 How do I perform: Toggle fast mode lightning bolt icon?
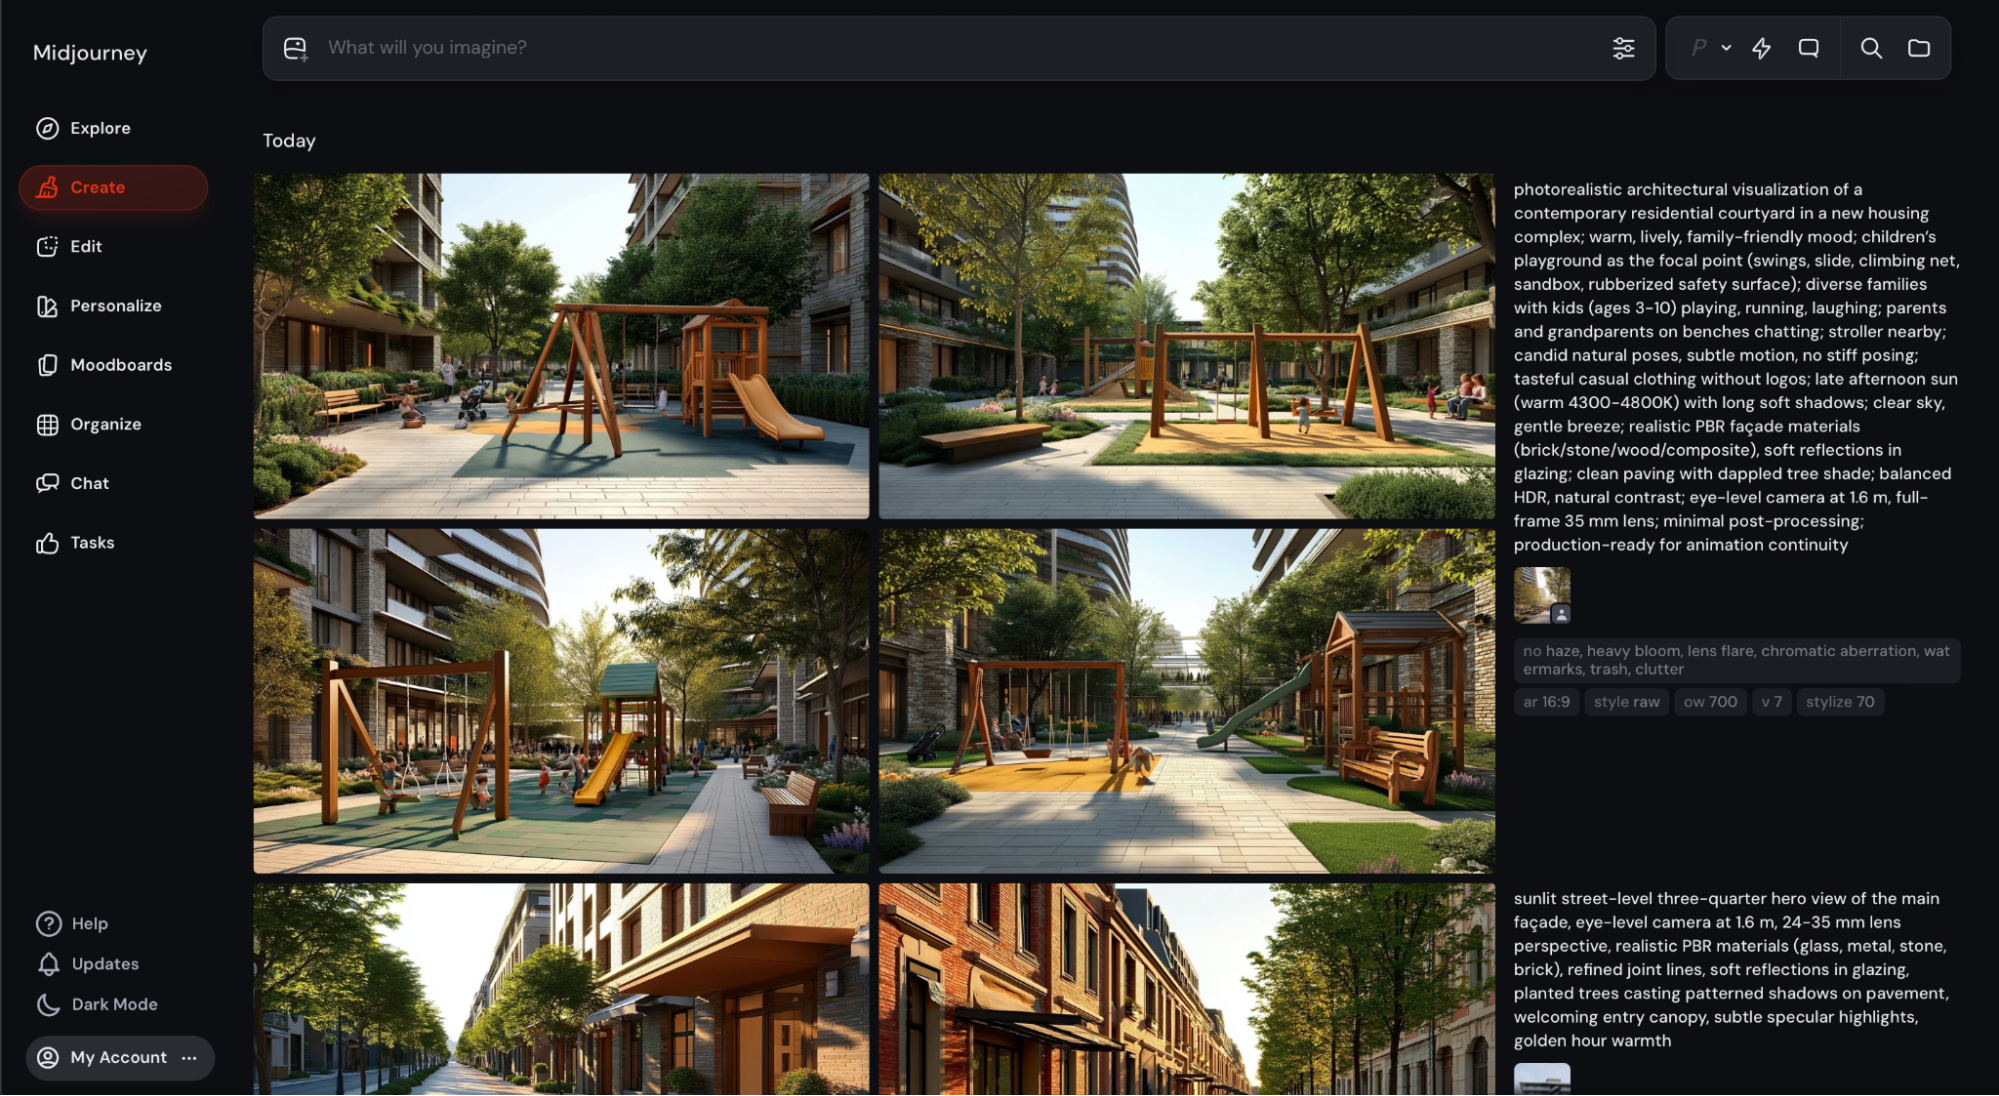pyautogui.click(x=1761, y=48)
